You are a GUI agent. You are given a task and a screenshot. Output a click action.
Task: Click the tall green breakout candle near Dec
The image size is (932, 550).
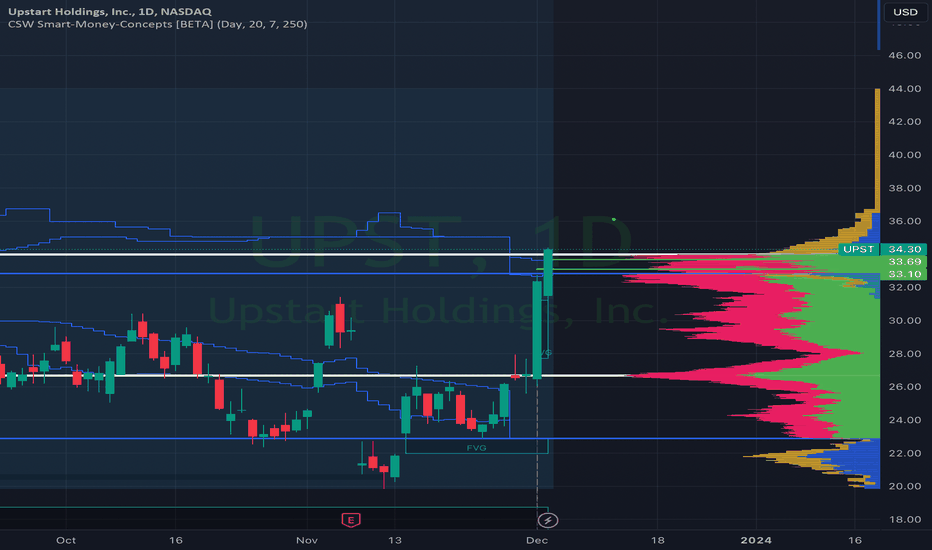537,330
